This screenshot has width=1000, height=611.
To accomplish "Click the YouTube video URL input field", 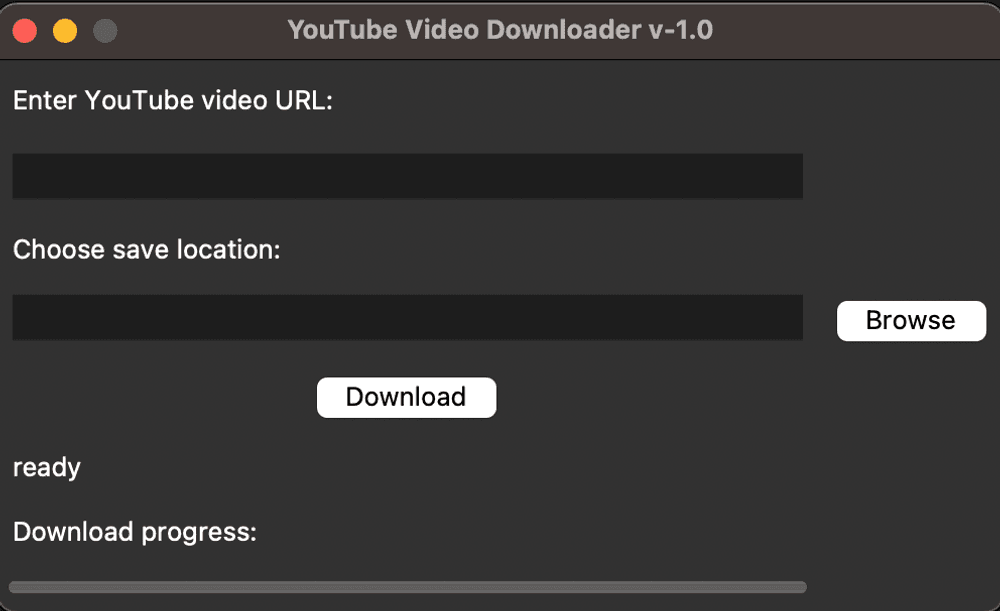I will coord(408,176).
